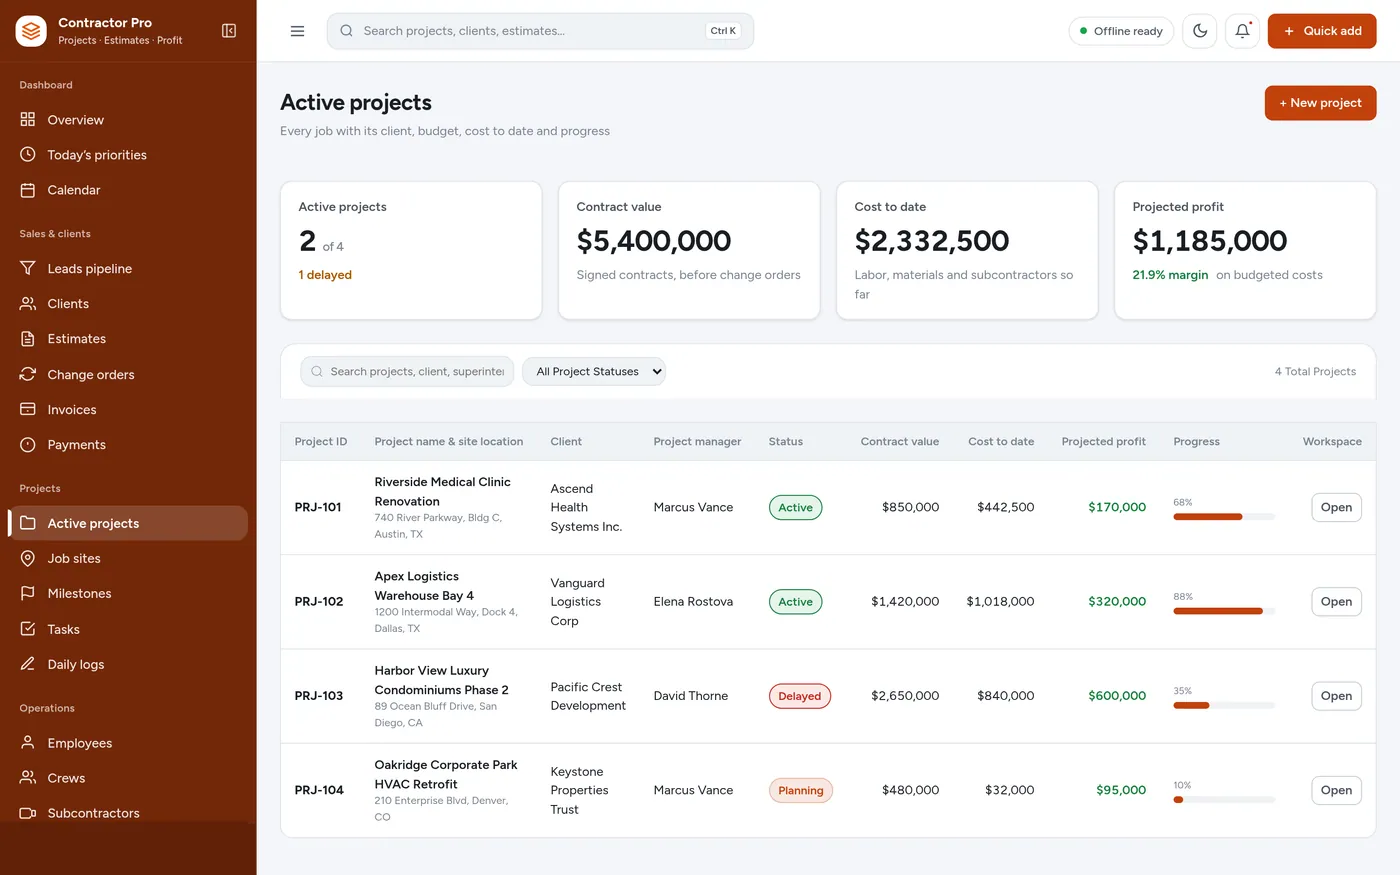The width and height of the screenshot is (1400, 875).
Task: Click the Tasks checkbox icon
Action: click(x=28, y=629)
